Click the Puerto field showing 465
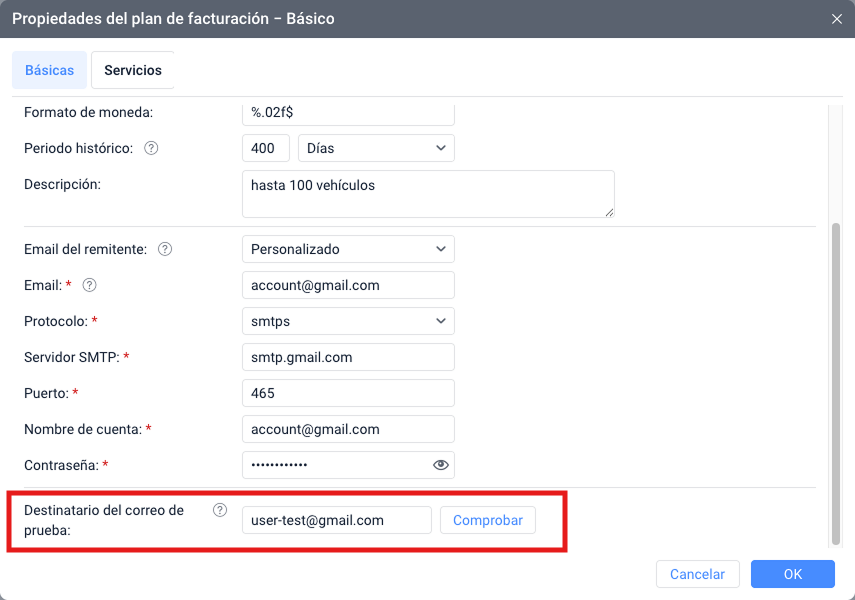The image size is (855, 600). click(x=348, y=393)
